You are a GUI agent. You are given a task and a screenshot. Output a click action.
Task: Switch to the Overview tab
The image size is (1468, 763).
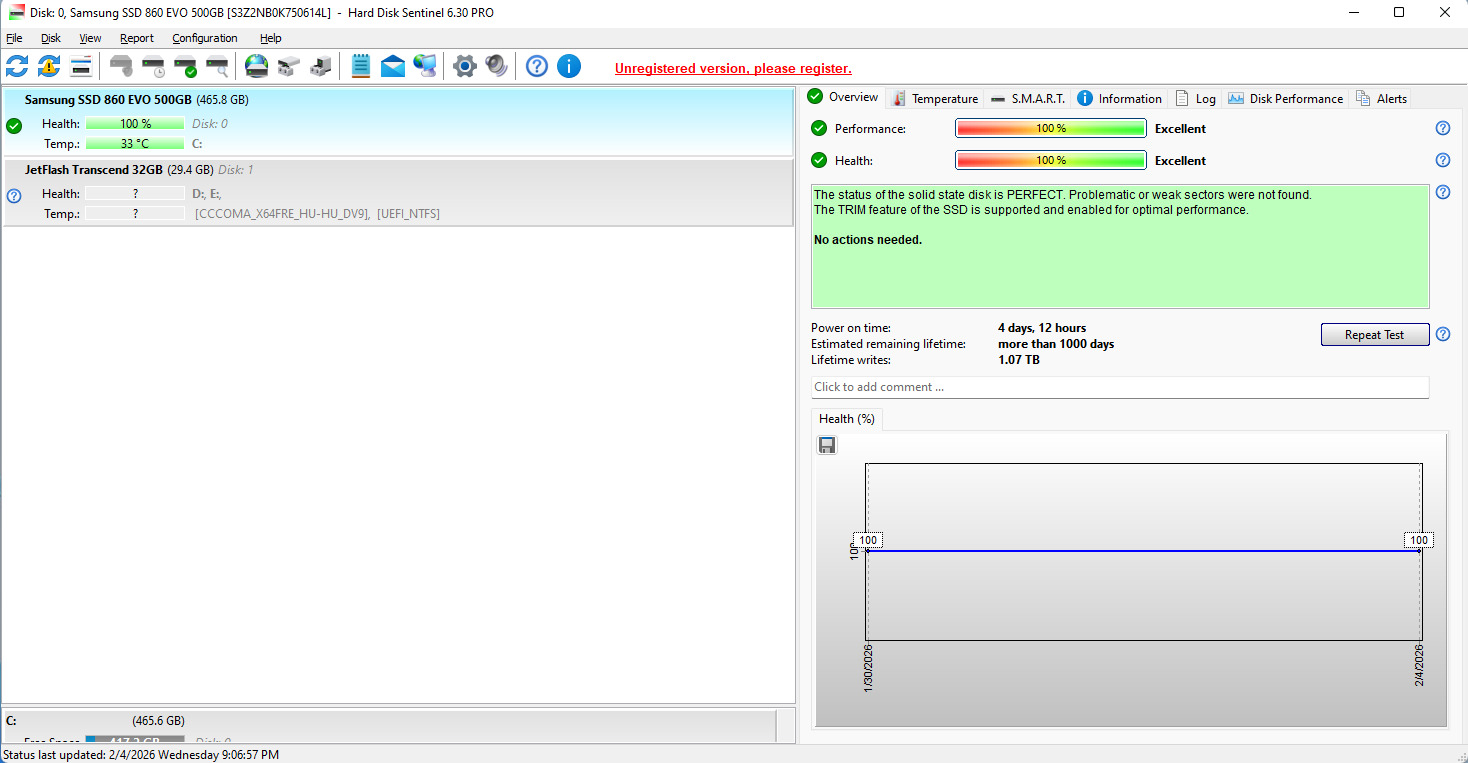click(843, 97)
